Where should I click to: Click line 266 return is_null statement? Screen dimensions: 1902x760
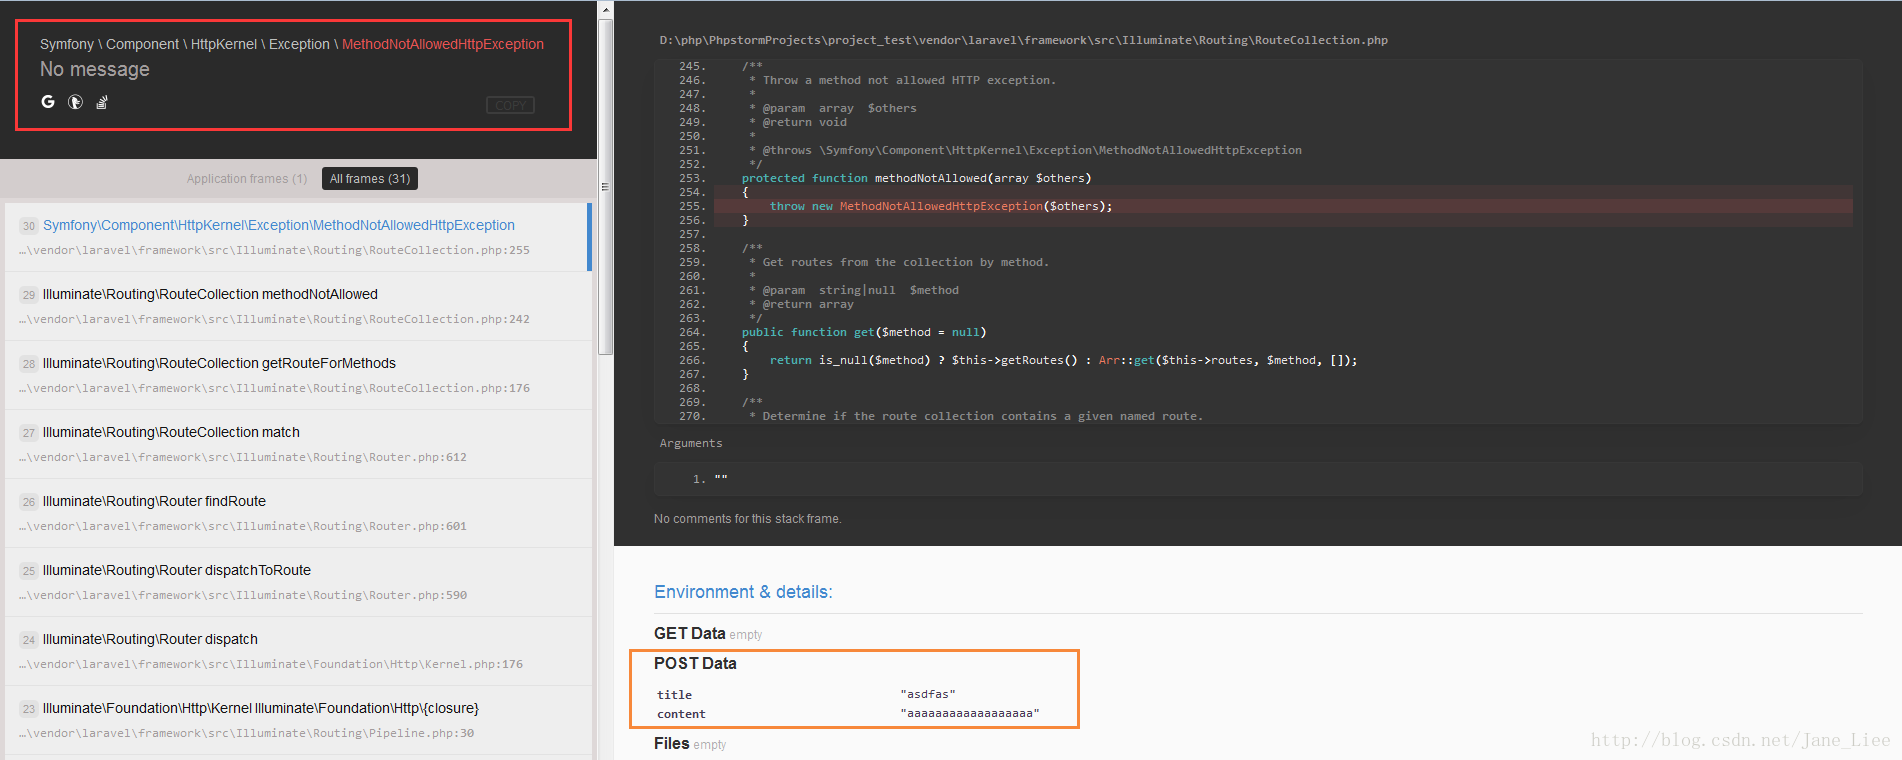[x=1063, y=360]
